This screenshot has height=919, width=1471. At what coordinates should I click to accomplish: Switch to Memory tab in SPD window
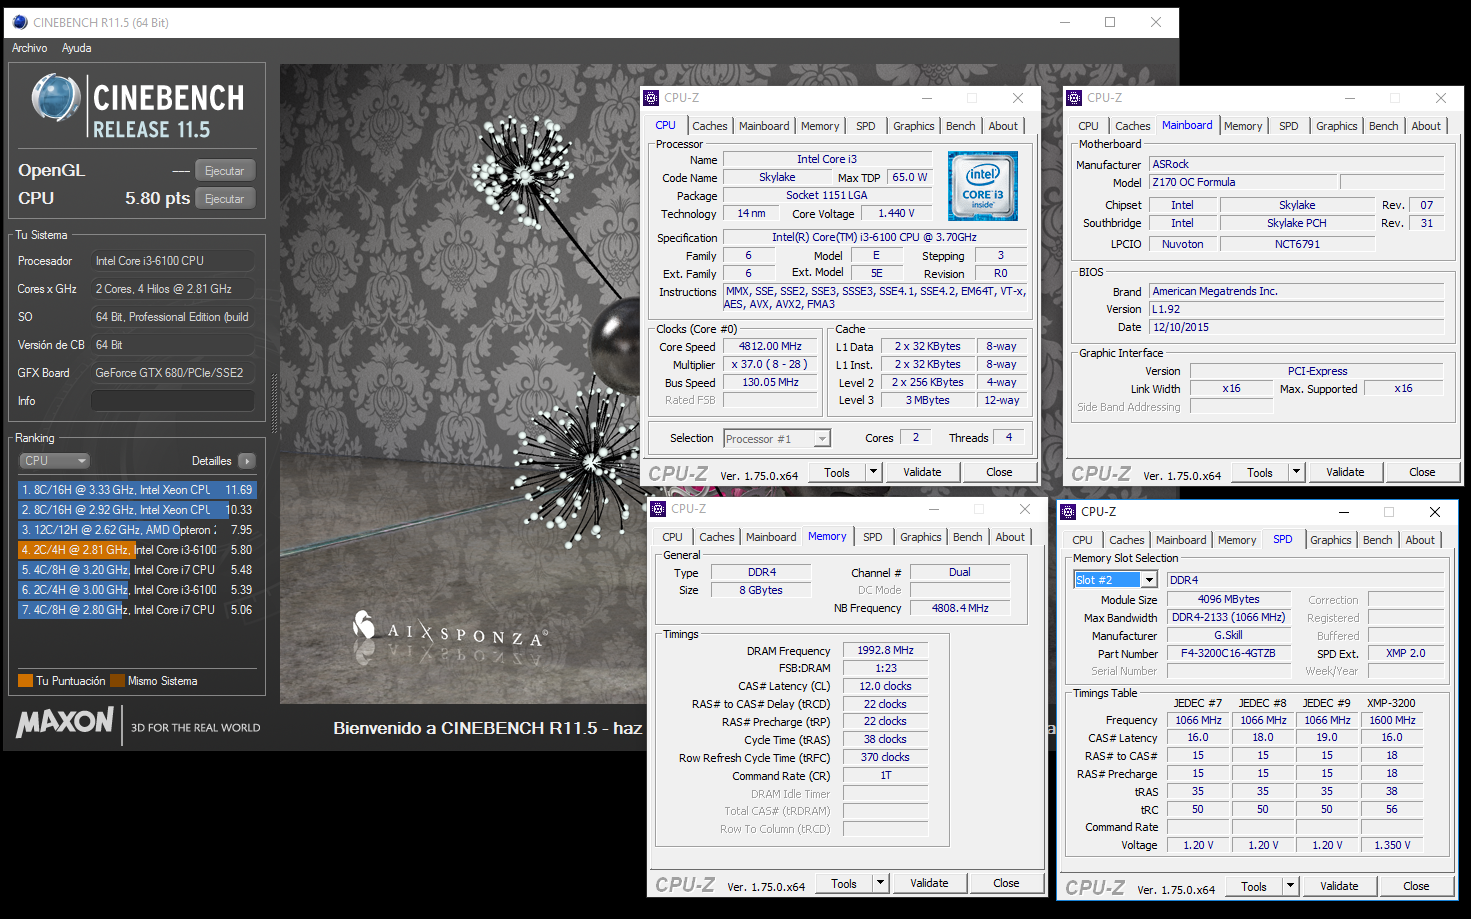pos(1237,540)
